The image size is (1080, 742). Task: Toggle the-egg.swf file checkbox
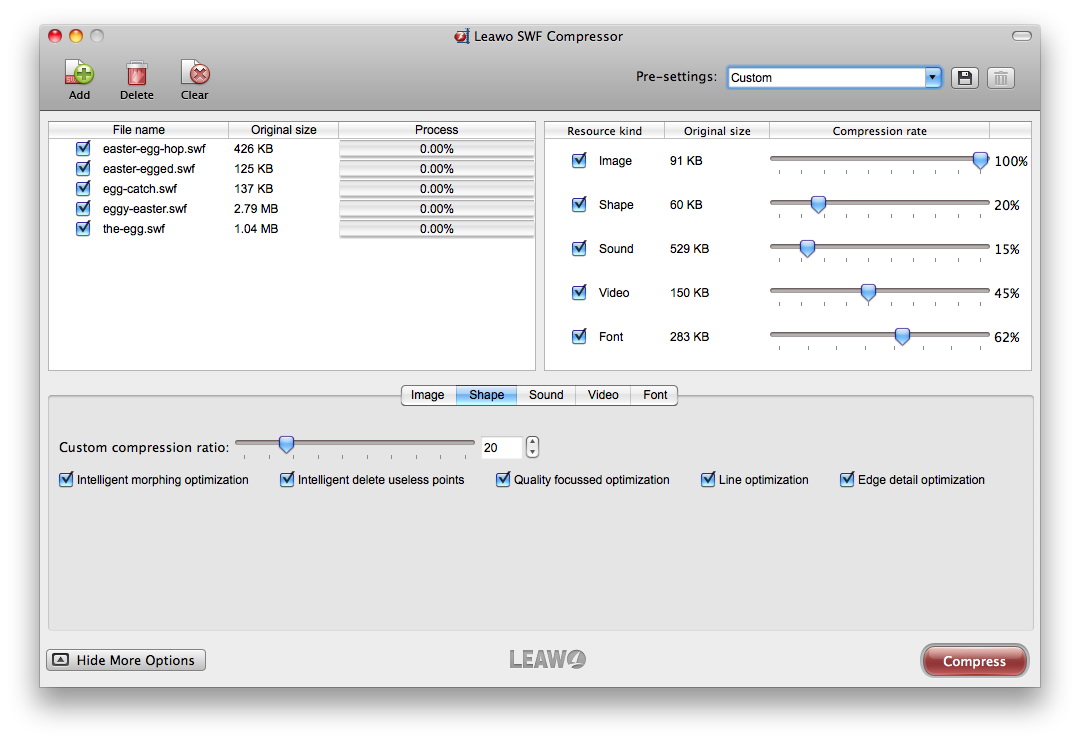83,228
